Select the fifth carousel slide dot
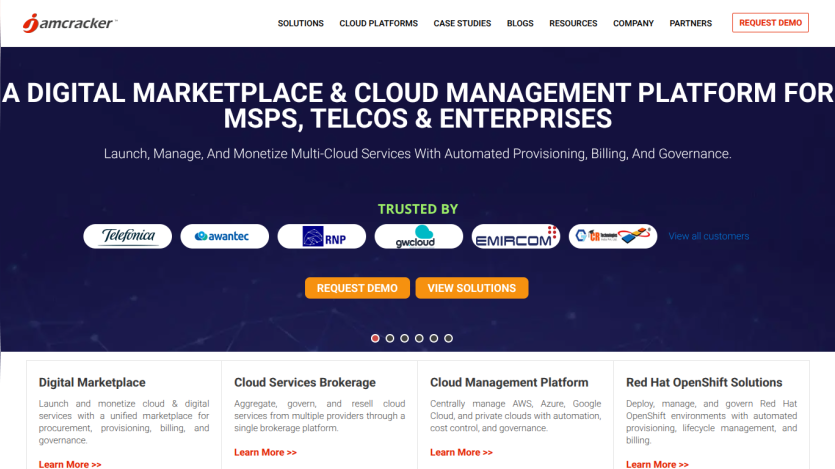Viewport: 835px width, 469px height. coord(433,338)
